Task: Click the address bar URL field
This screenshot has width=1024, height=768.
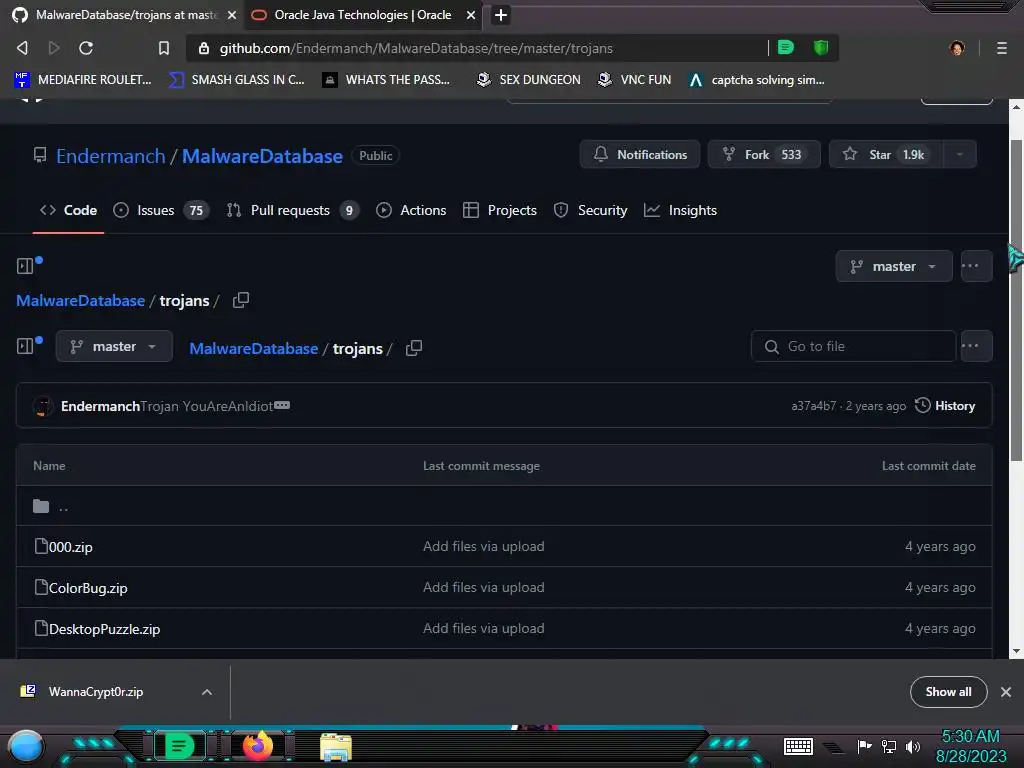Action: pyautogui.click(x=477, y=48)
